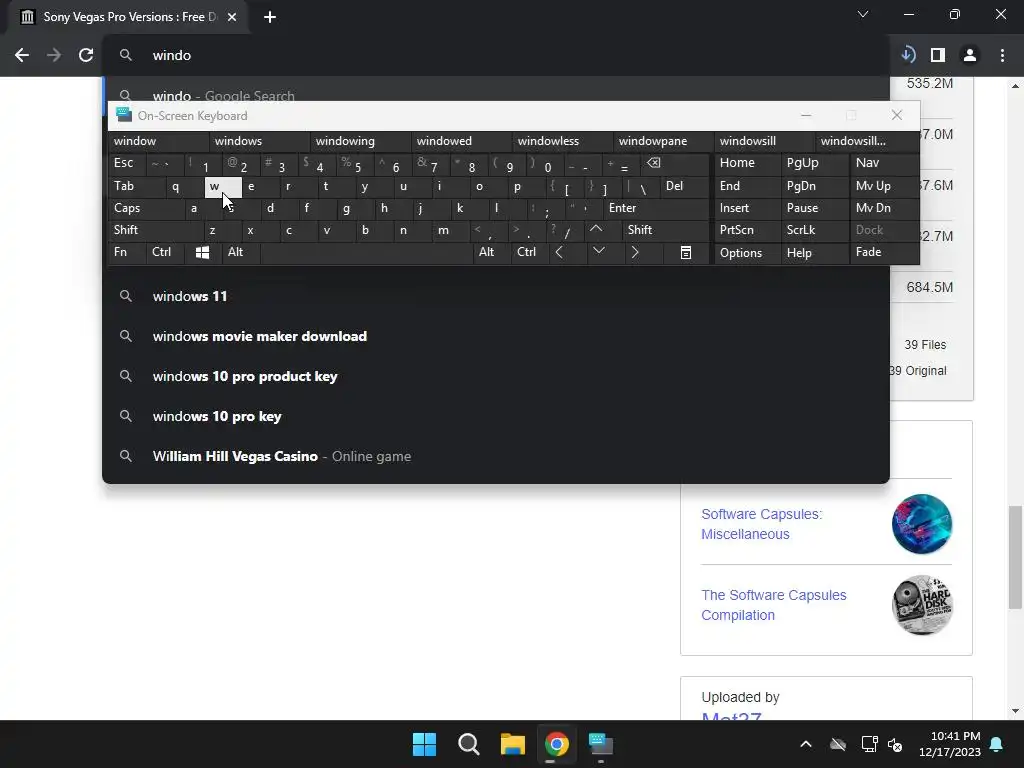Toggle the ScrLk key

(x=814, y=230)
